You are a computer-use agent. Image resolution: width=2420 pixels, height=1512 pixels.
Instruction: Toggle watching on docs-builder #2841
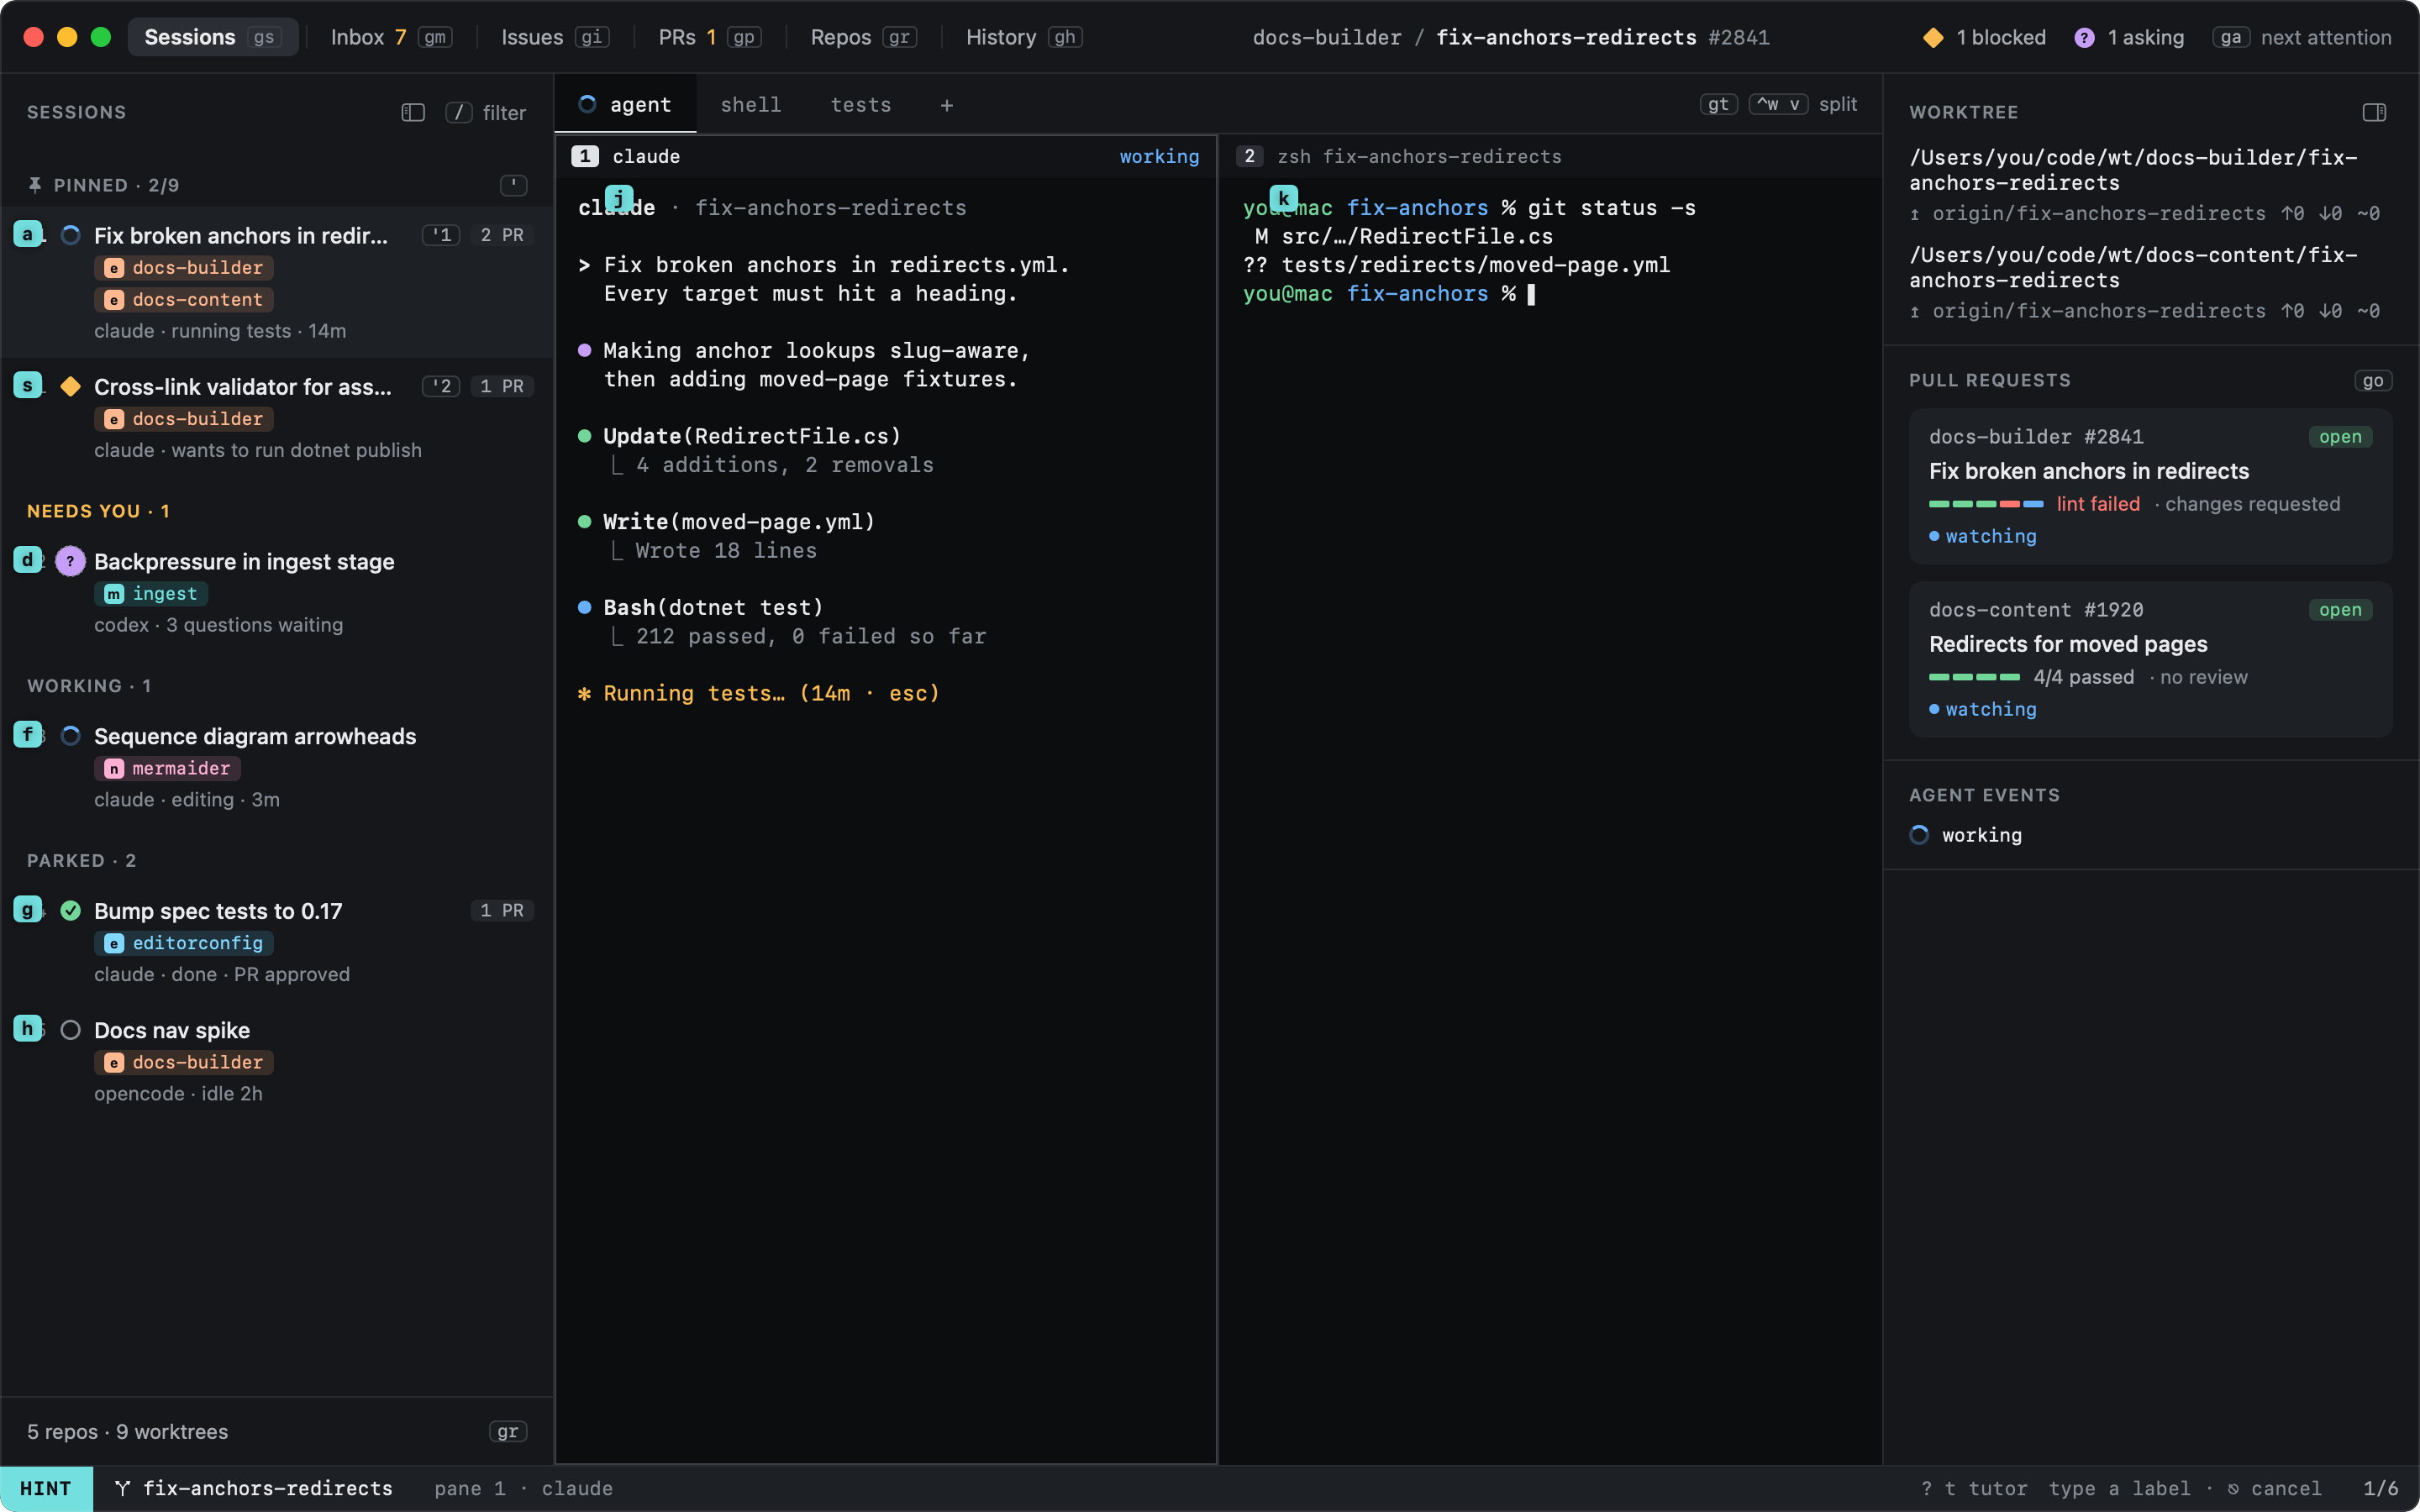[x=1982, y=536]
